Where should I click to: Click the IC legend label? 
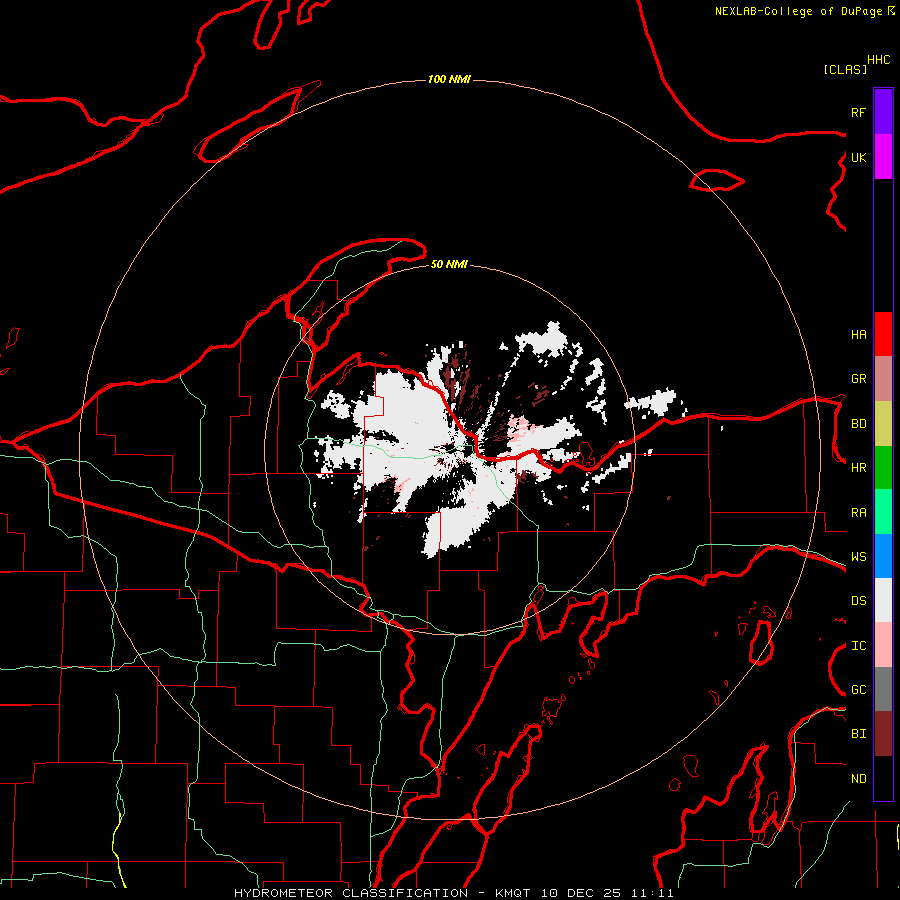coord(858,646)
